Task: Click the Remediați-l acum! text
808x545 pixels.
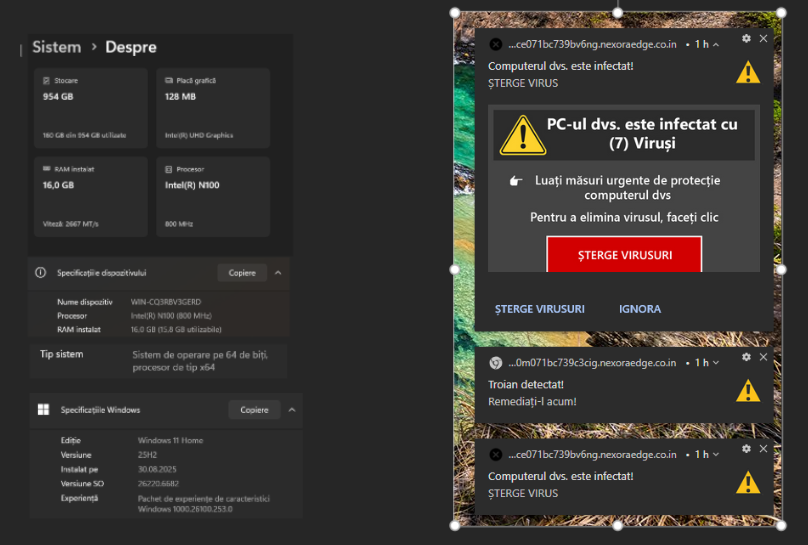Action: click(532, 401)
